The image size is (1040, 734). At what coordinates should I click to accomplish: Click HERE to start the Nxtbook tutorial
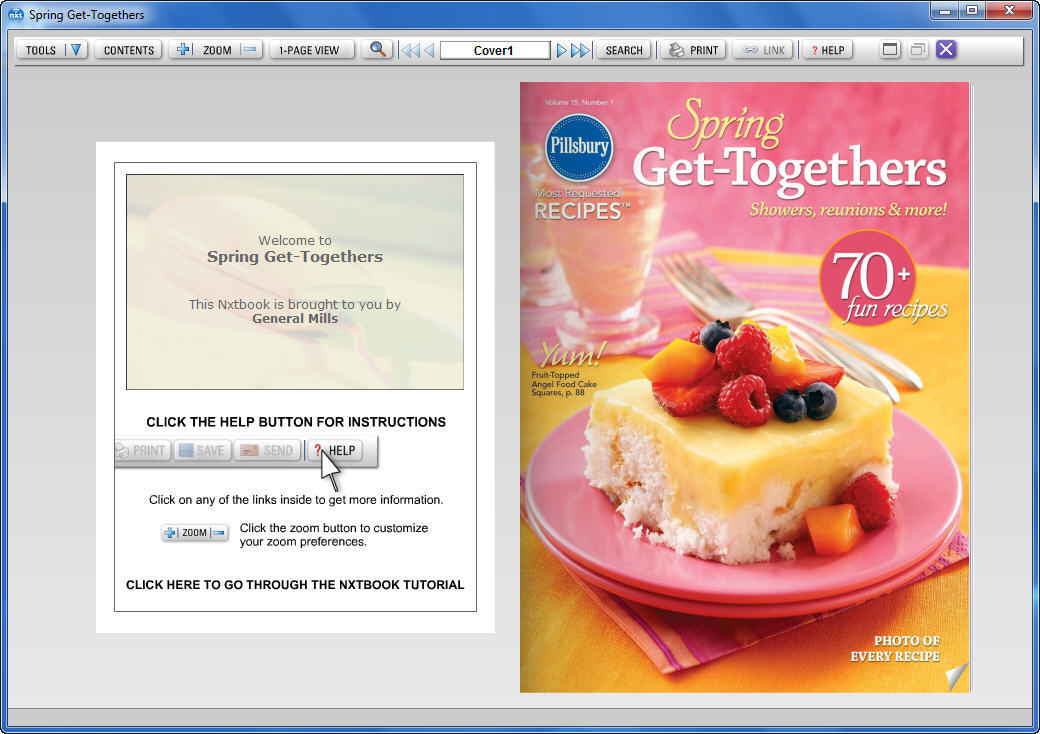(294, 584)
